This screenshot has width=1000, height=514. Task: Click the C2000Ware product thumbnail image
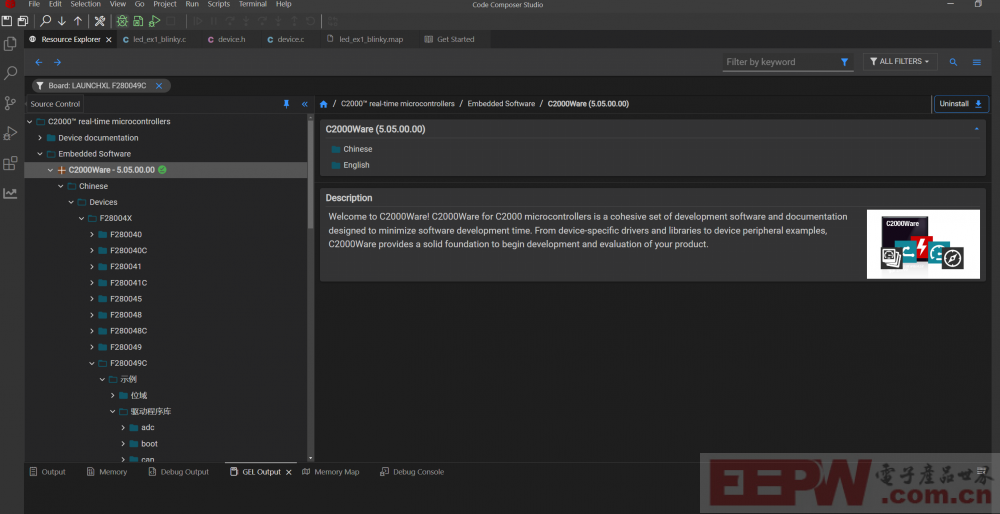pyautogui.click(x=923, y=244)
